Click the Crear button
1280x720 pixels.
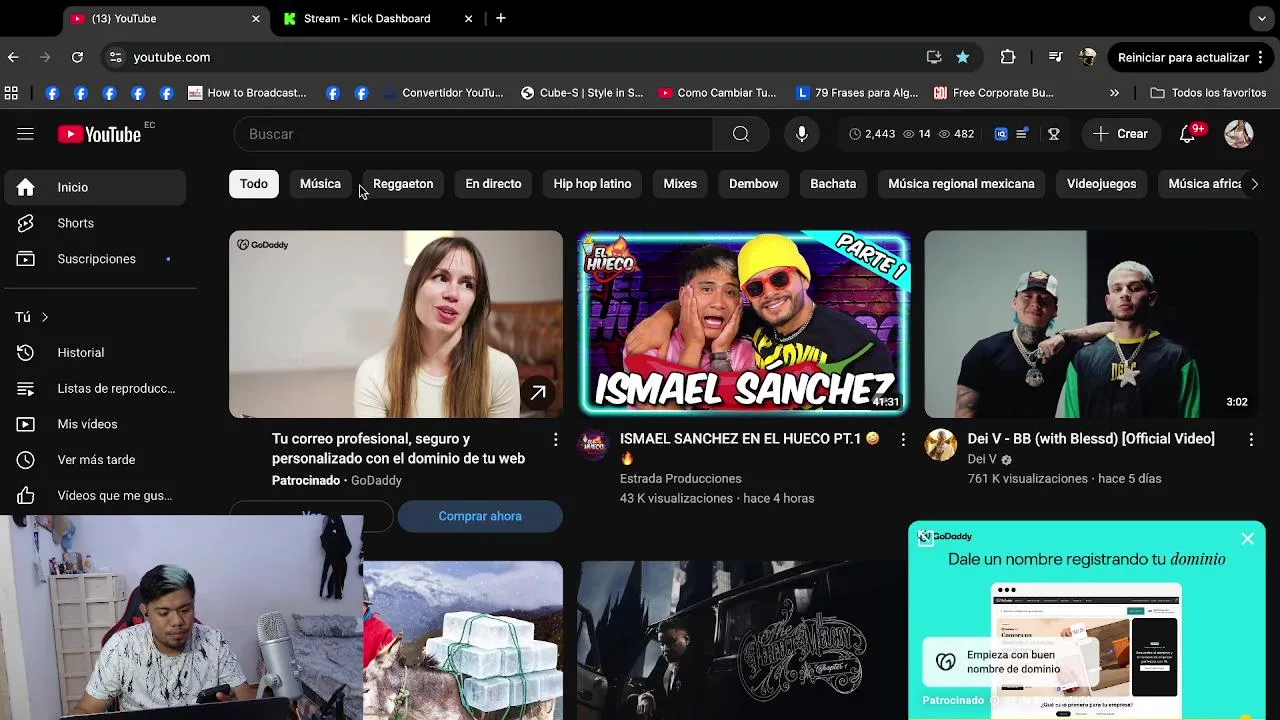[x=1120, y=134]
